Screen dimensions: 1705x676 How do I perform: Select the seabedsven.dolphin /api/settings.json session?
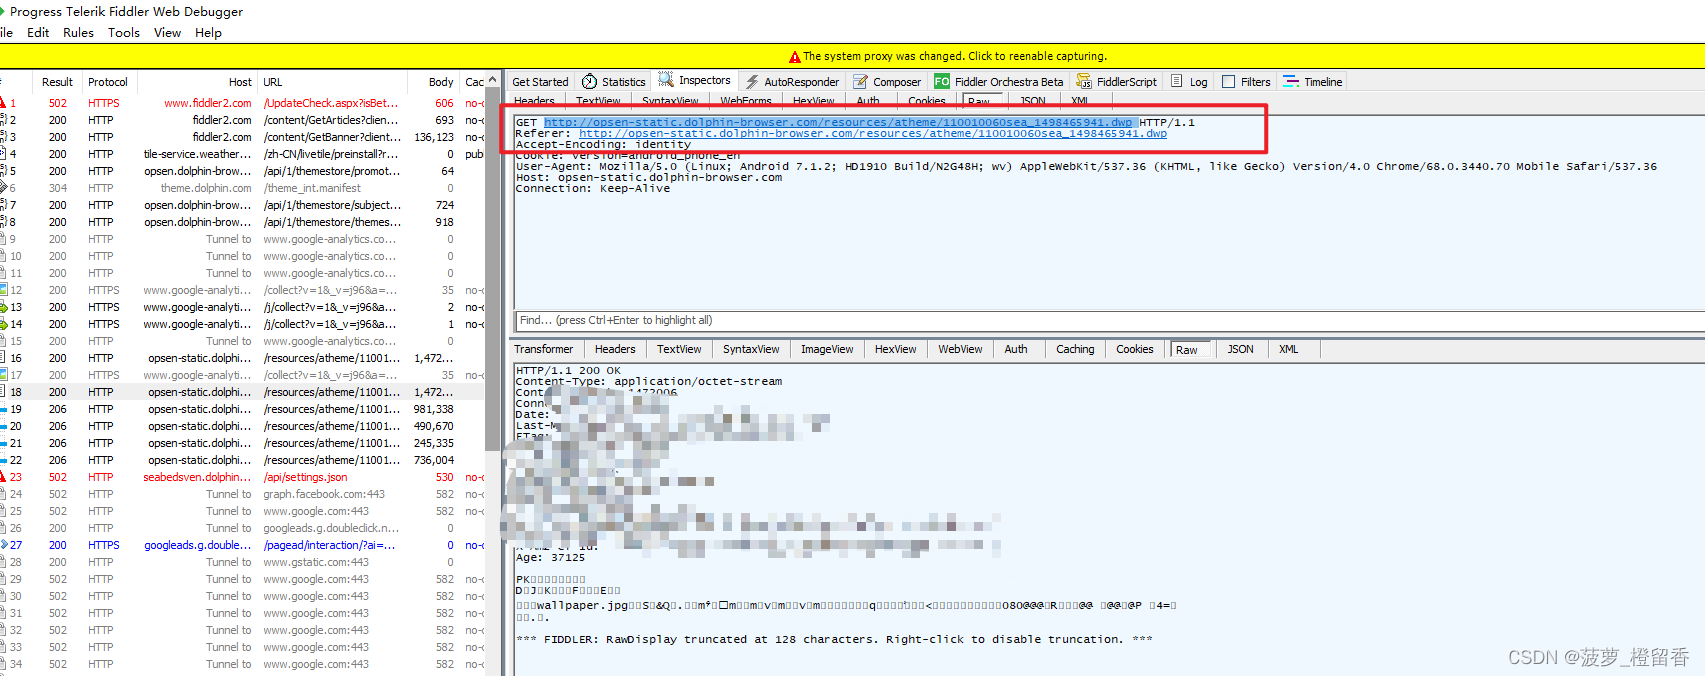click(242, 477)
